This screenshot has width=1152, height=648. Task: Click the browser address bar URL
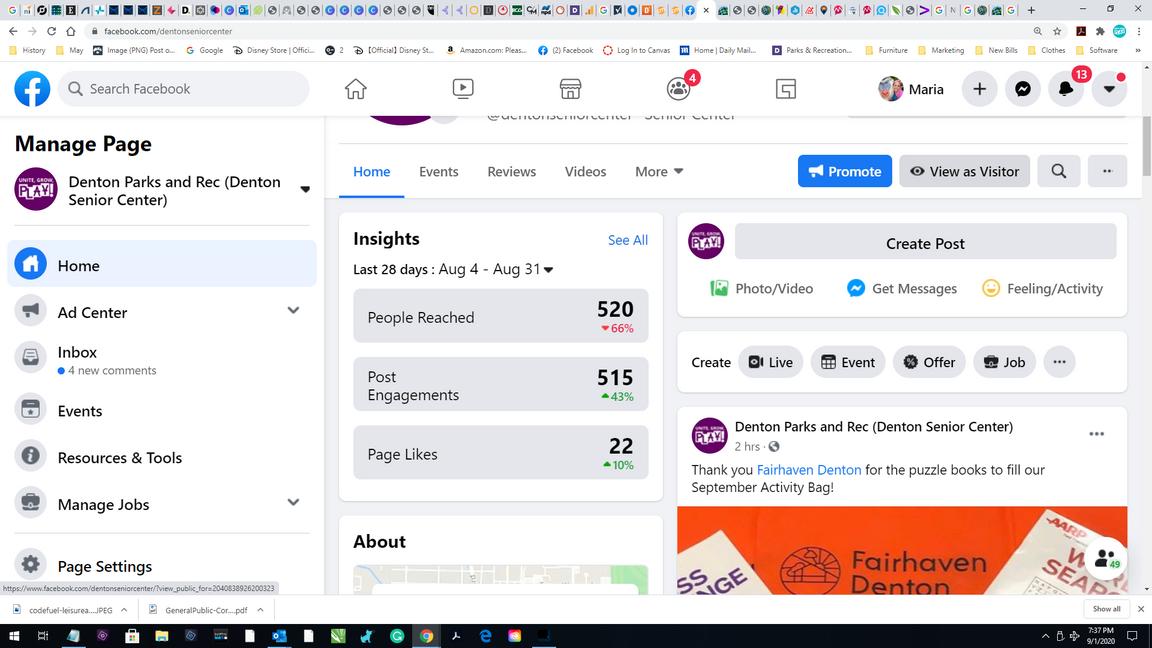[x=168, y=31]
